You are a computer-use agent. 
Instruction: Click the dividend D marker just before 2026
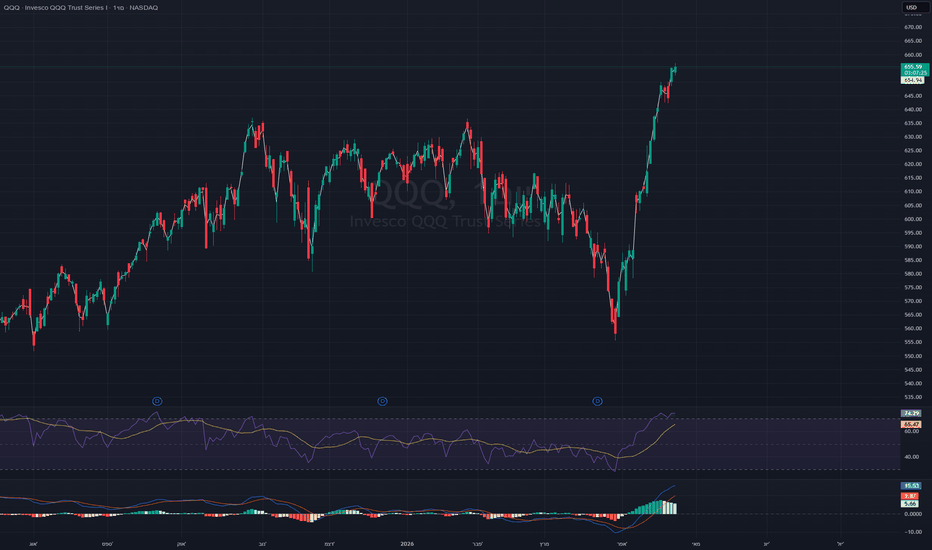tap(382, 401)
